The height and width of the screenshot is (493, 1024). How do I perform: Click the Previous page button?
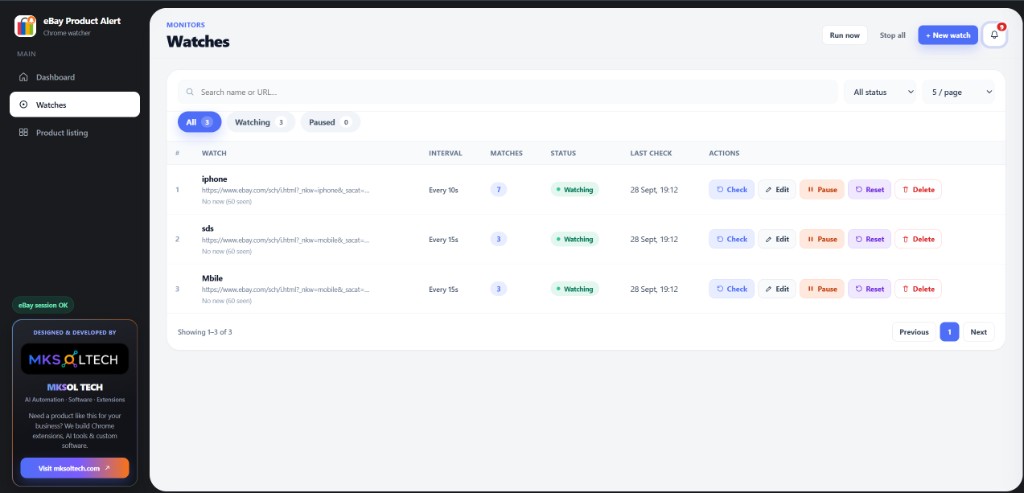[x=914, y=332]
